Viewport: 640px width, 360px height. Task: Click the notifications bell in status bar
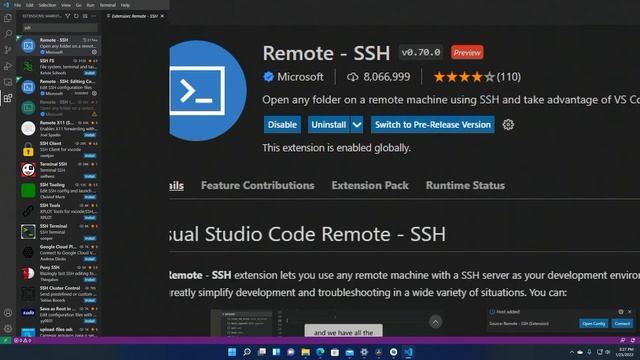(x=633, y=340)
